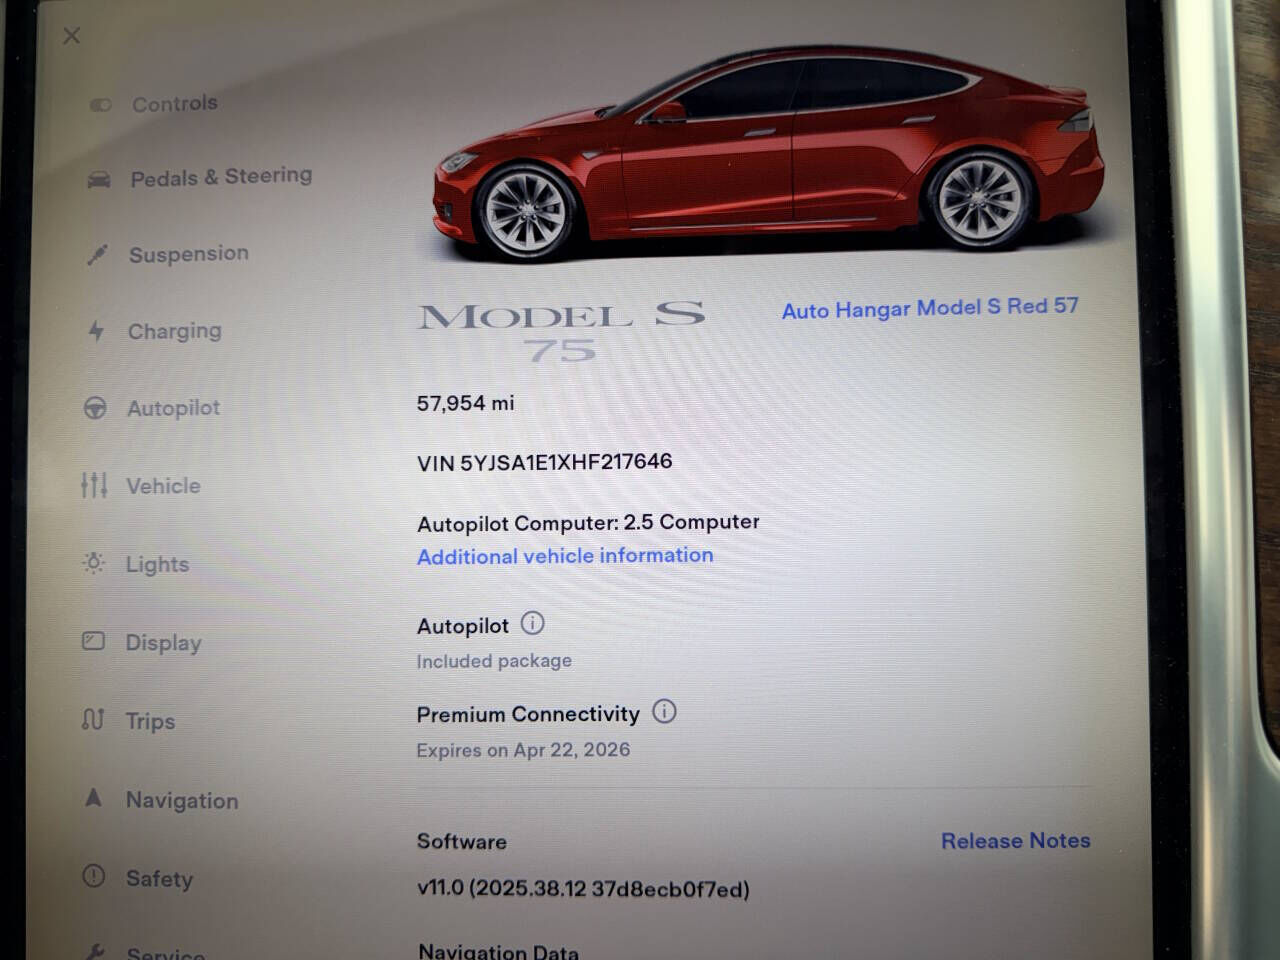Select the Service menu item
1280x960 pixels.
[145, 952]
